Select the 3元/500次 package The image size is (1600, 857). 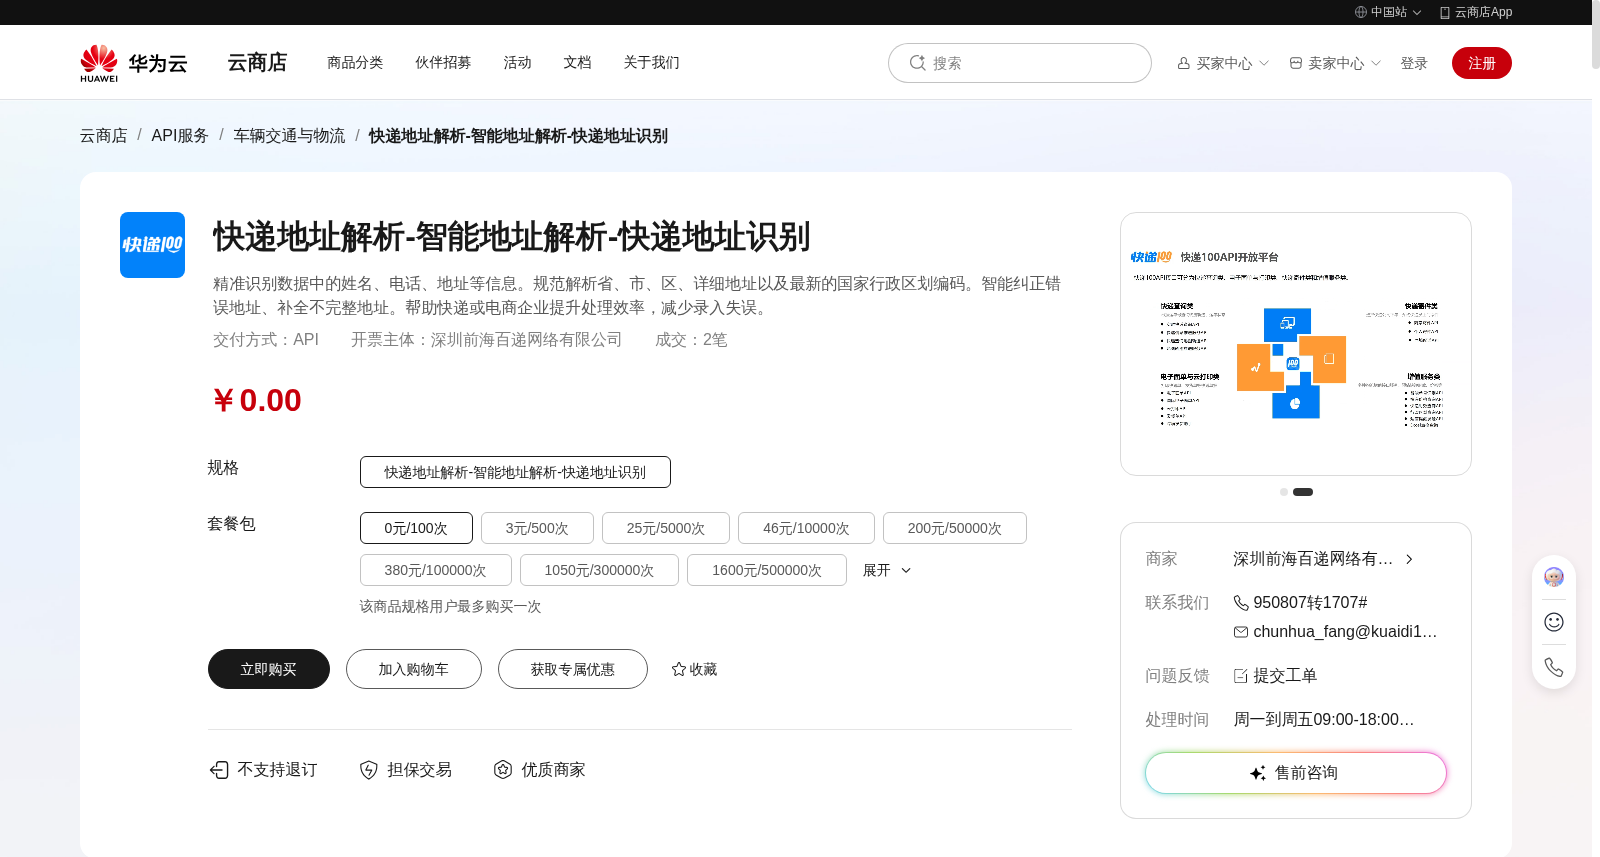point(537,528)
